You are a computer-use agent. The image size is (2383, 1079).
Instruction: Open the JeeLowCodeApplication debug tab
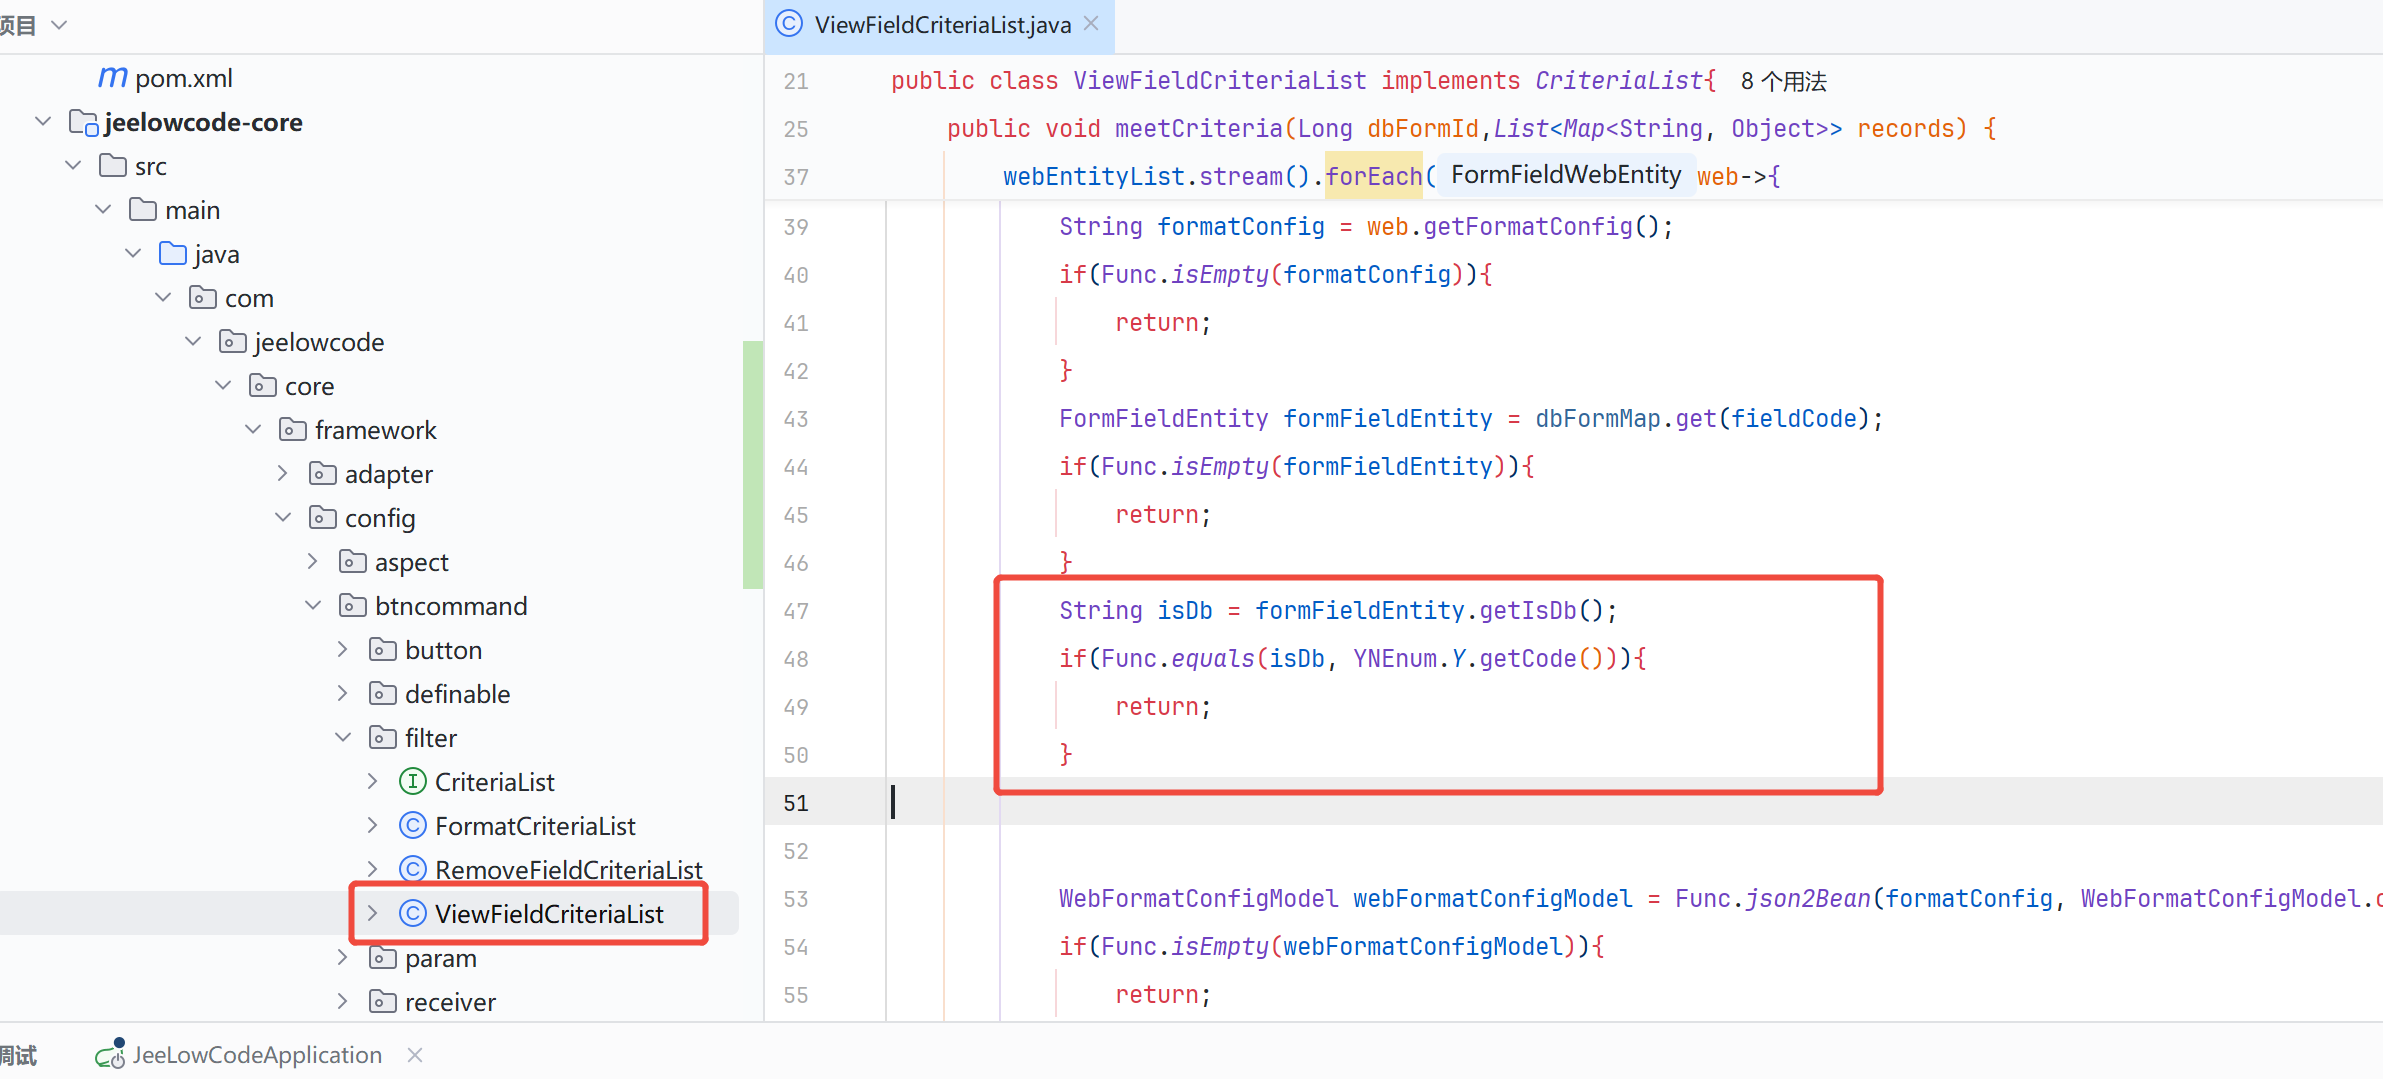(x=257, y=1055)
